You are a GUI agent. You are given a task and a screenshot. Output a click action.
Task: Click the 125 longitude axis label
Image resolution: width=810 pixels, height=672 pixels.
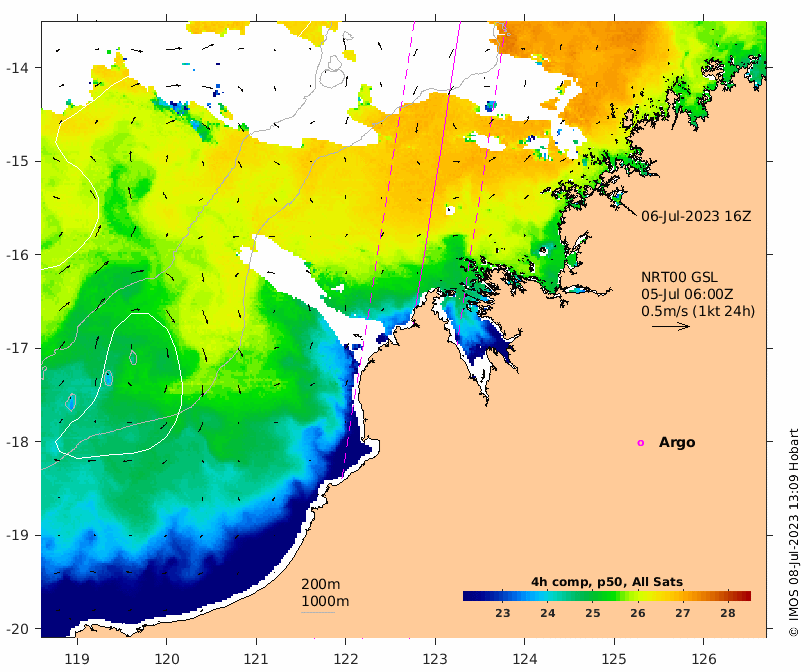614,659
